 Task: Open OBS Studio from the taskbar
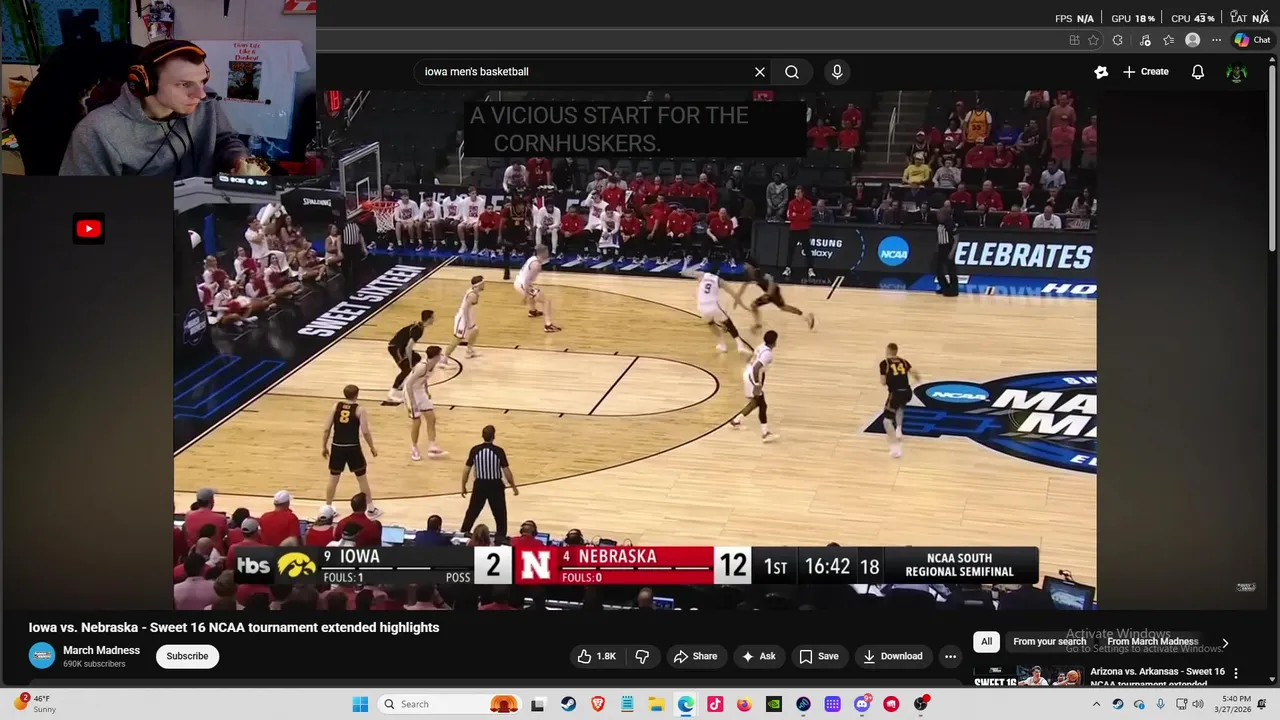coord(921,704)
